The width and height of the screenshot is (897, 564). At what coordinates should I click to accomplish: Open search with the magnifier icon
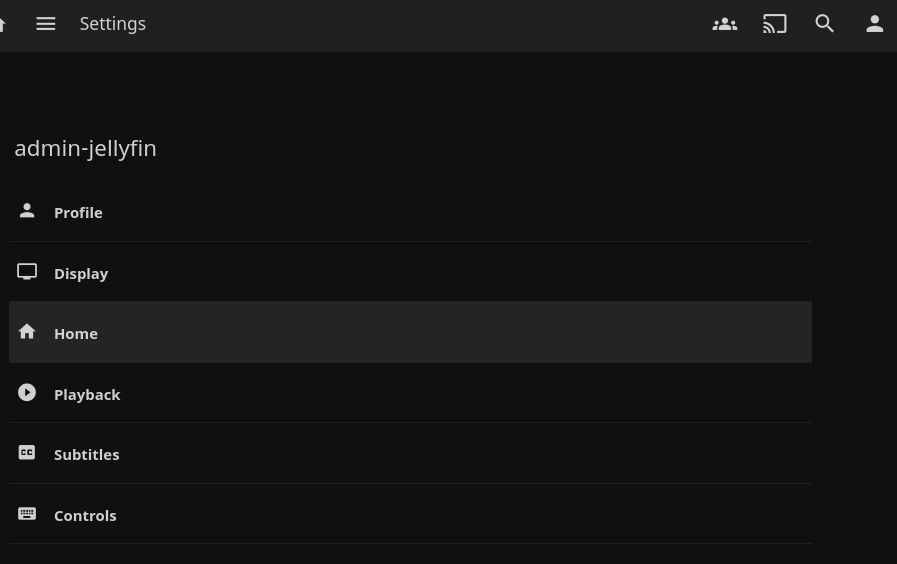(x=825, y=24)
